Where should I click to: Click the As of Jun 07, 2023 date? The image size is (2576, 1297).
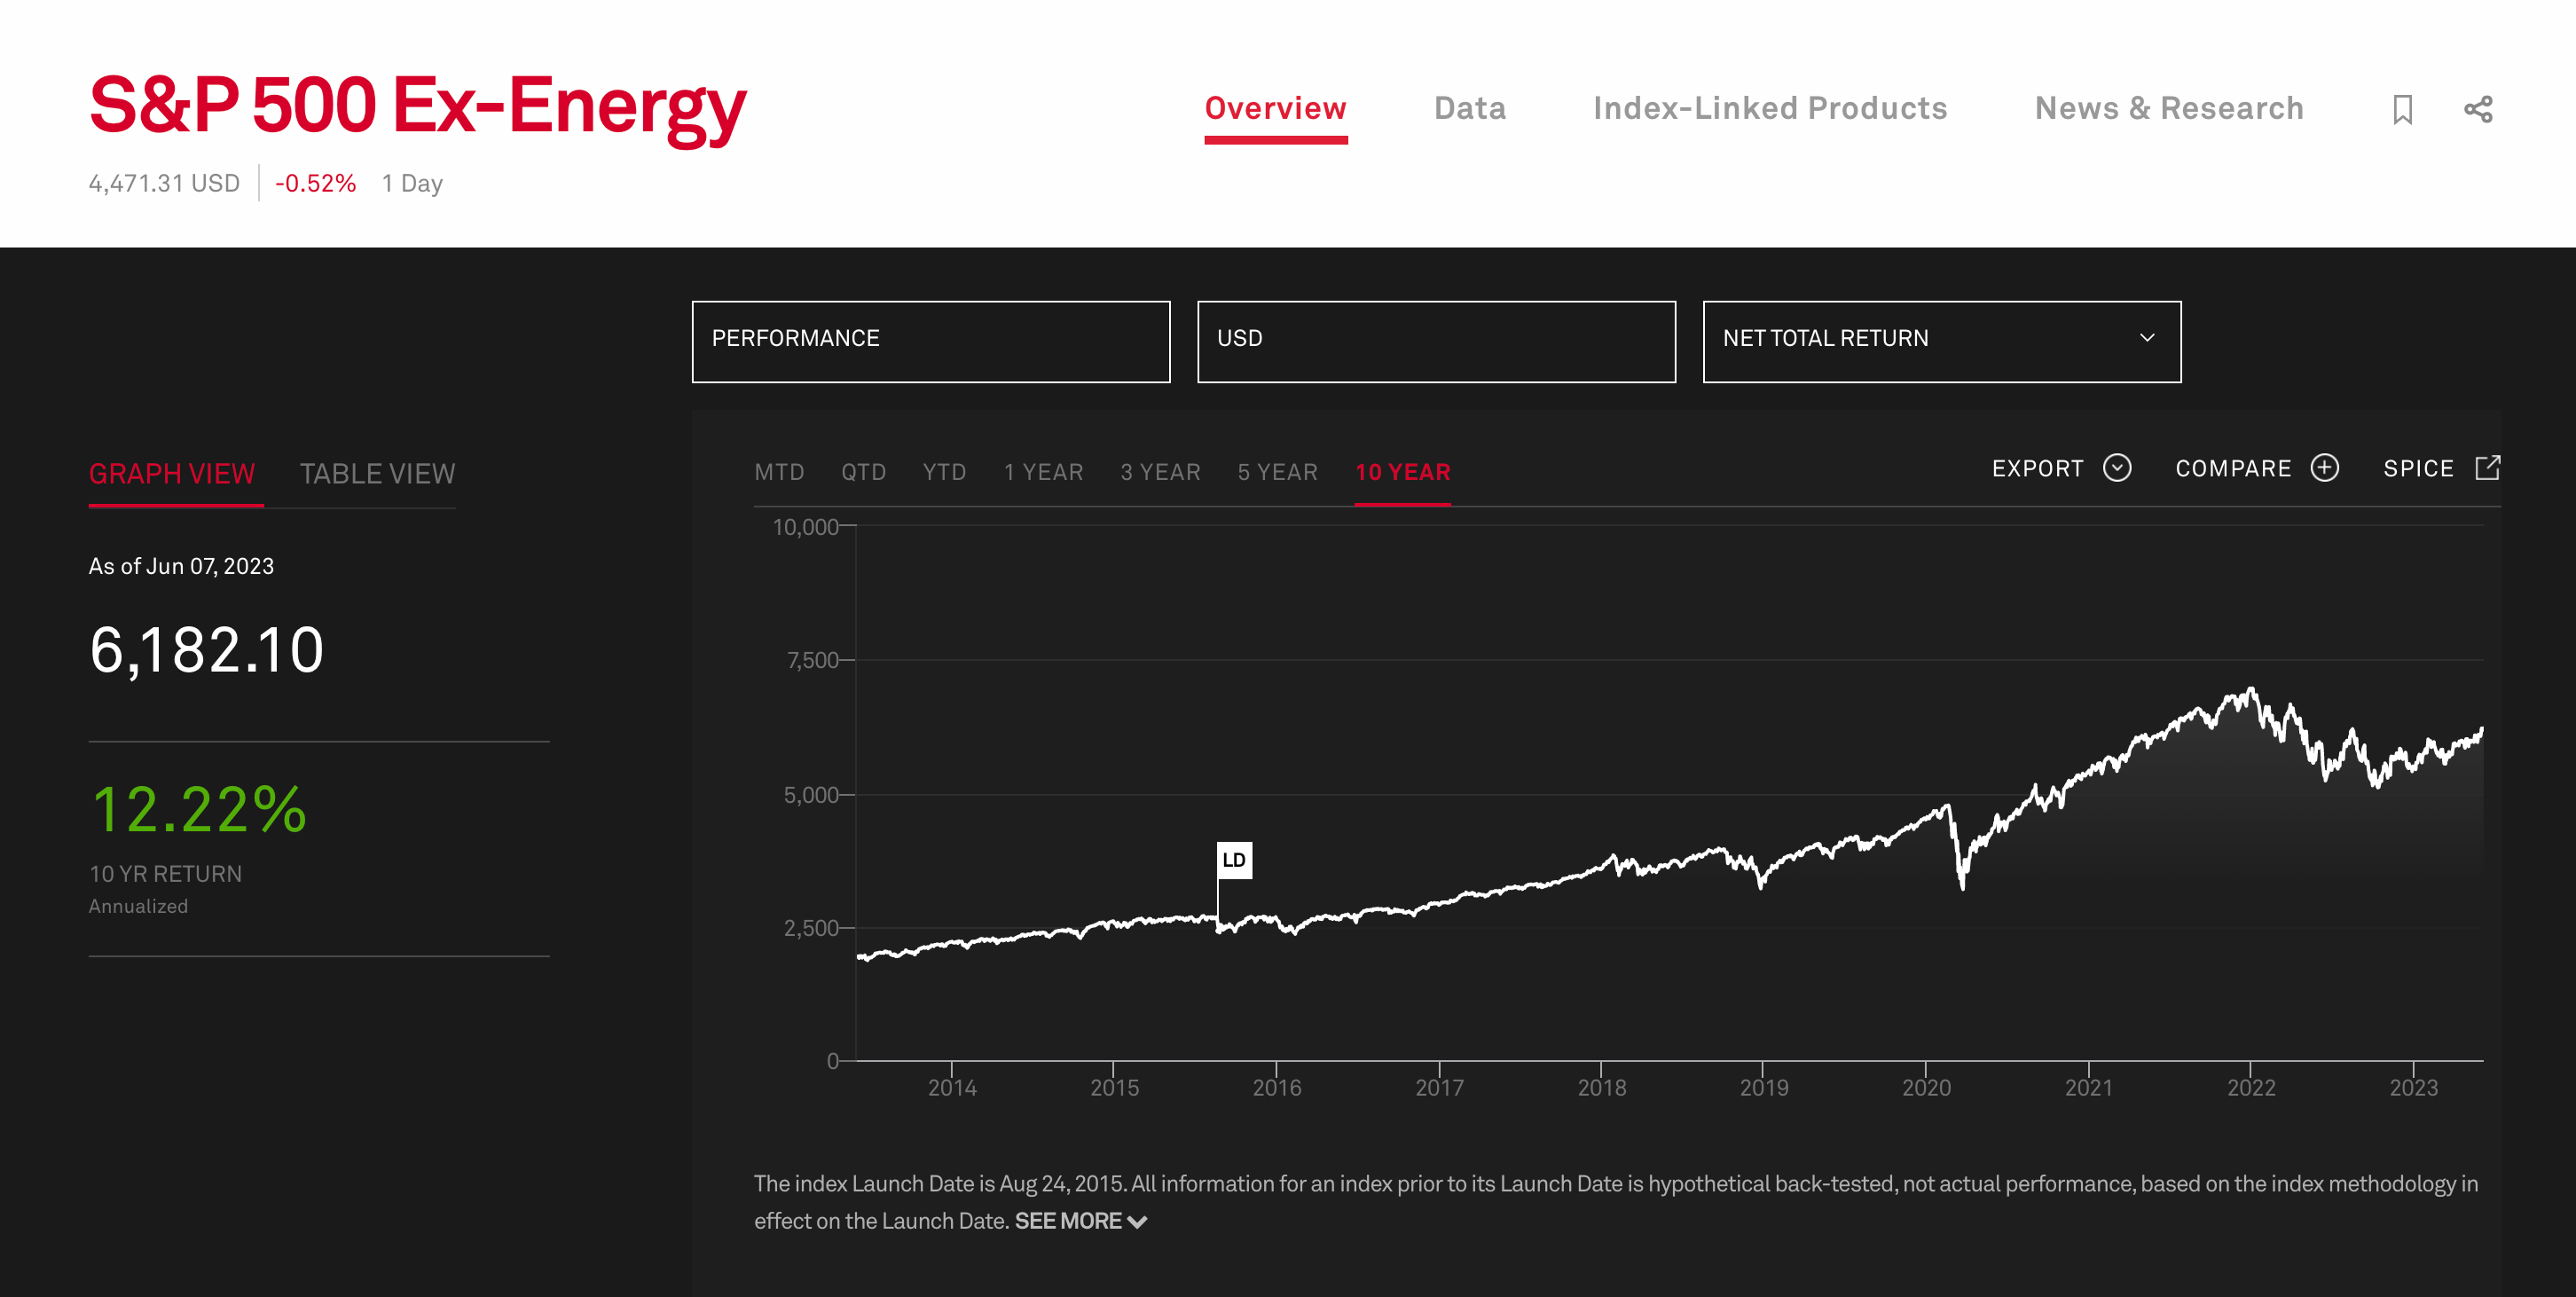tap(181, 566)
